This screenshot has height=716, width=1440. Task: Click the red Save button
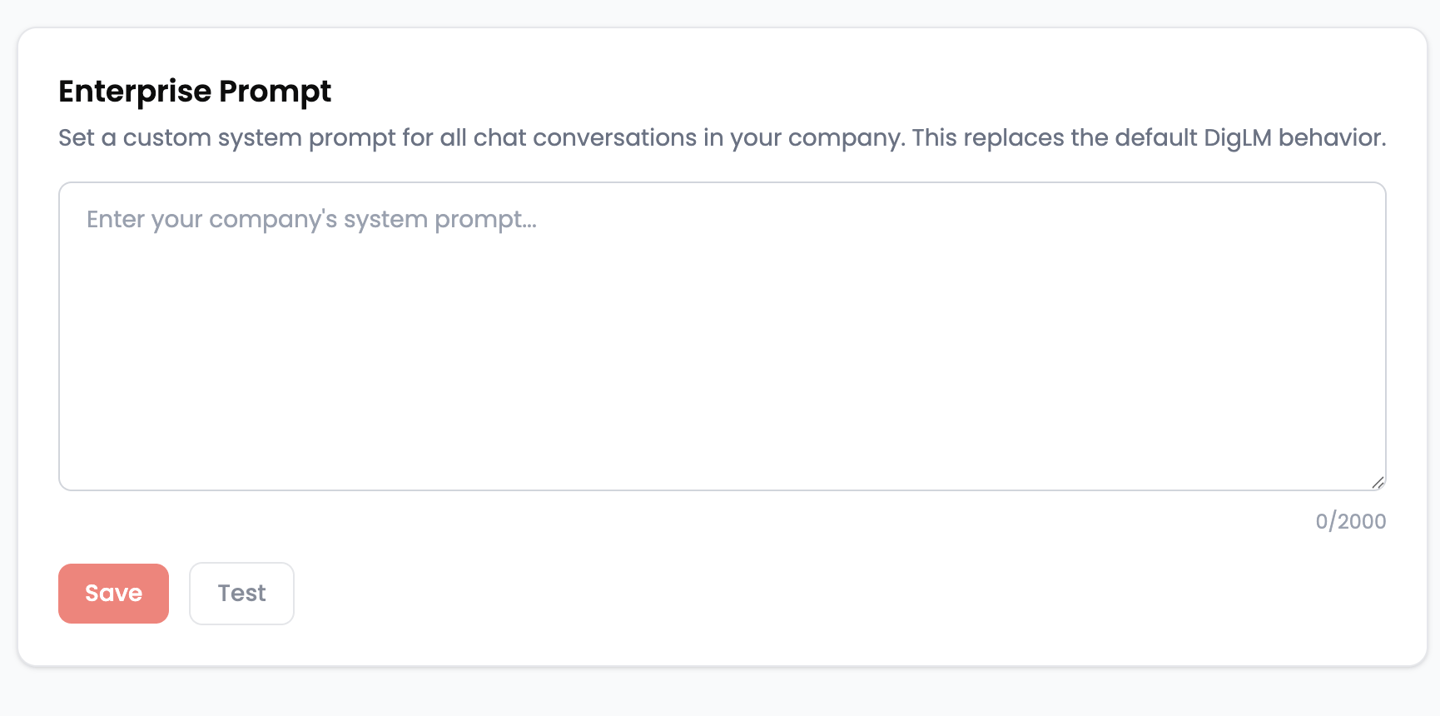(113, 593)
